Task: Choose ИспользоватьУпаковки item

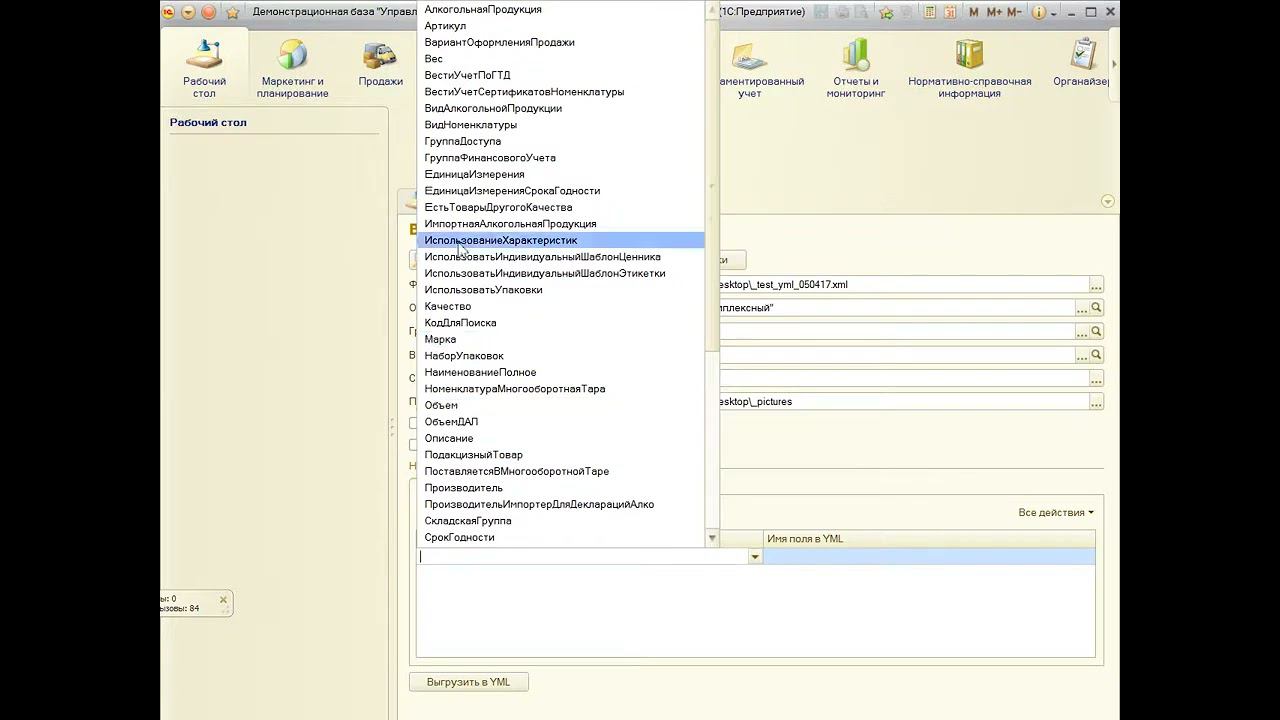Action: (x=560, y=290)
